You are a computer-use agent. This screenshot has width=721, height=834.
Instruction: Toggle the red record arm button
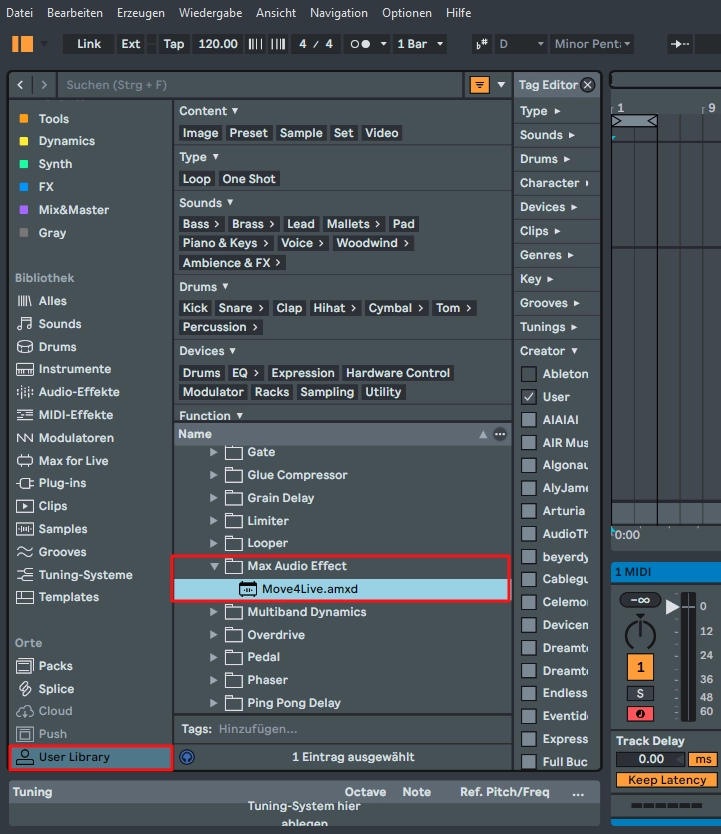(640, 714)
